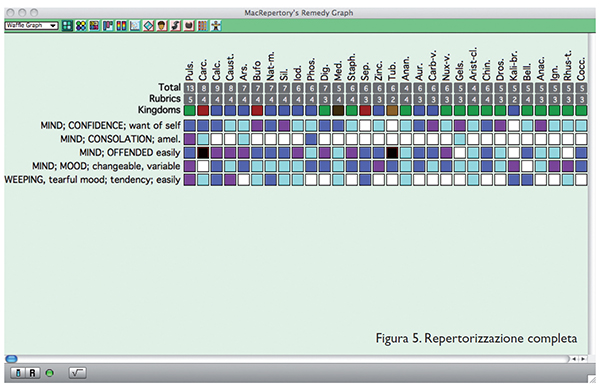Select the four-square waffle grid icon
This screenshot has width=600, height=390.
67,26
